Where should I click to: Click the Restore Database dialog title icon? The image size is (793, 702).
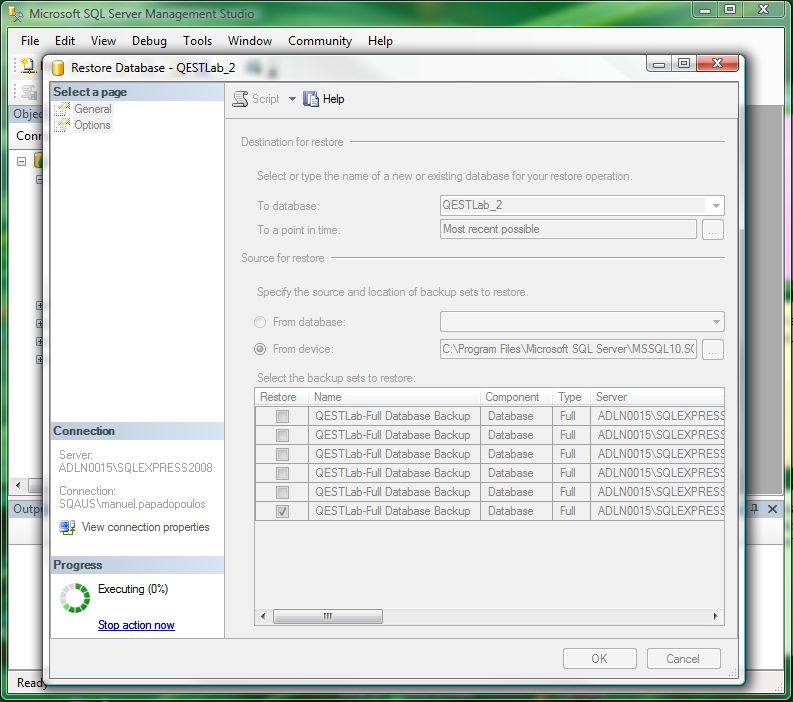coord(58,68)
